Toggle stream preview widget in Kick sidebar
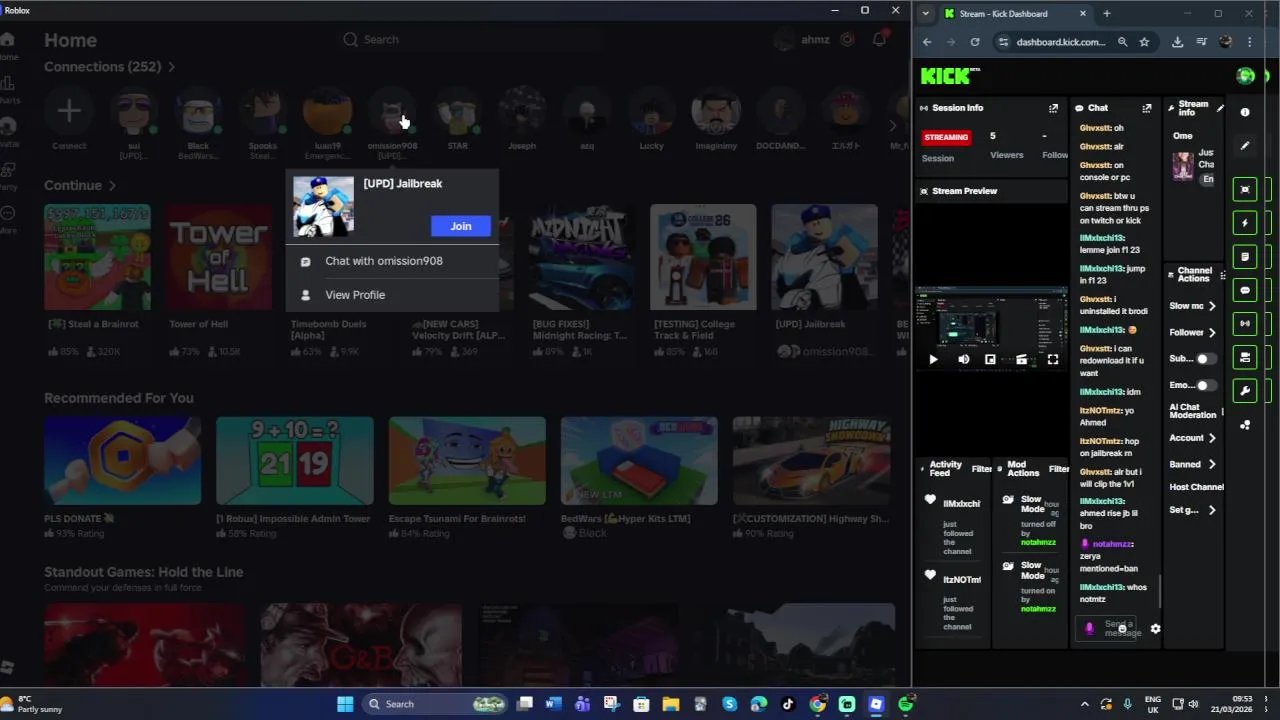This screenshot has width=1280, height=720. pos(1245,189)
